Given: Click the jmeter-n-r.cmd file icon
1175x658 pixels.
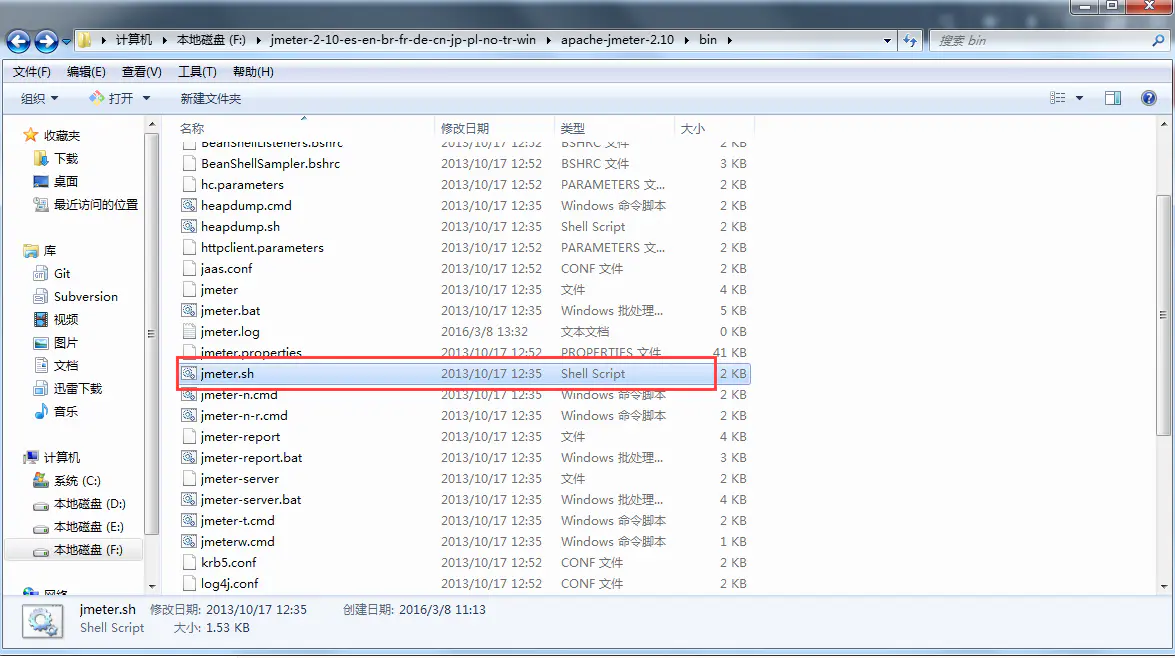Looking at the screenshot, I should point(190,415).
